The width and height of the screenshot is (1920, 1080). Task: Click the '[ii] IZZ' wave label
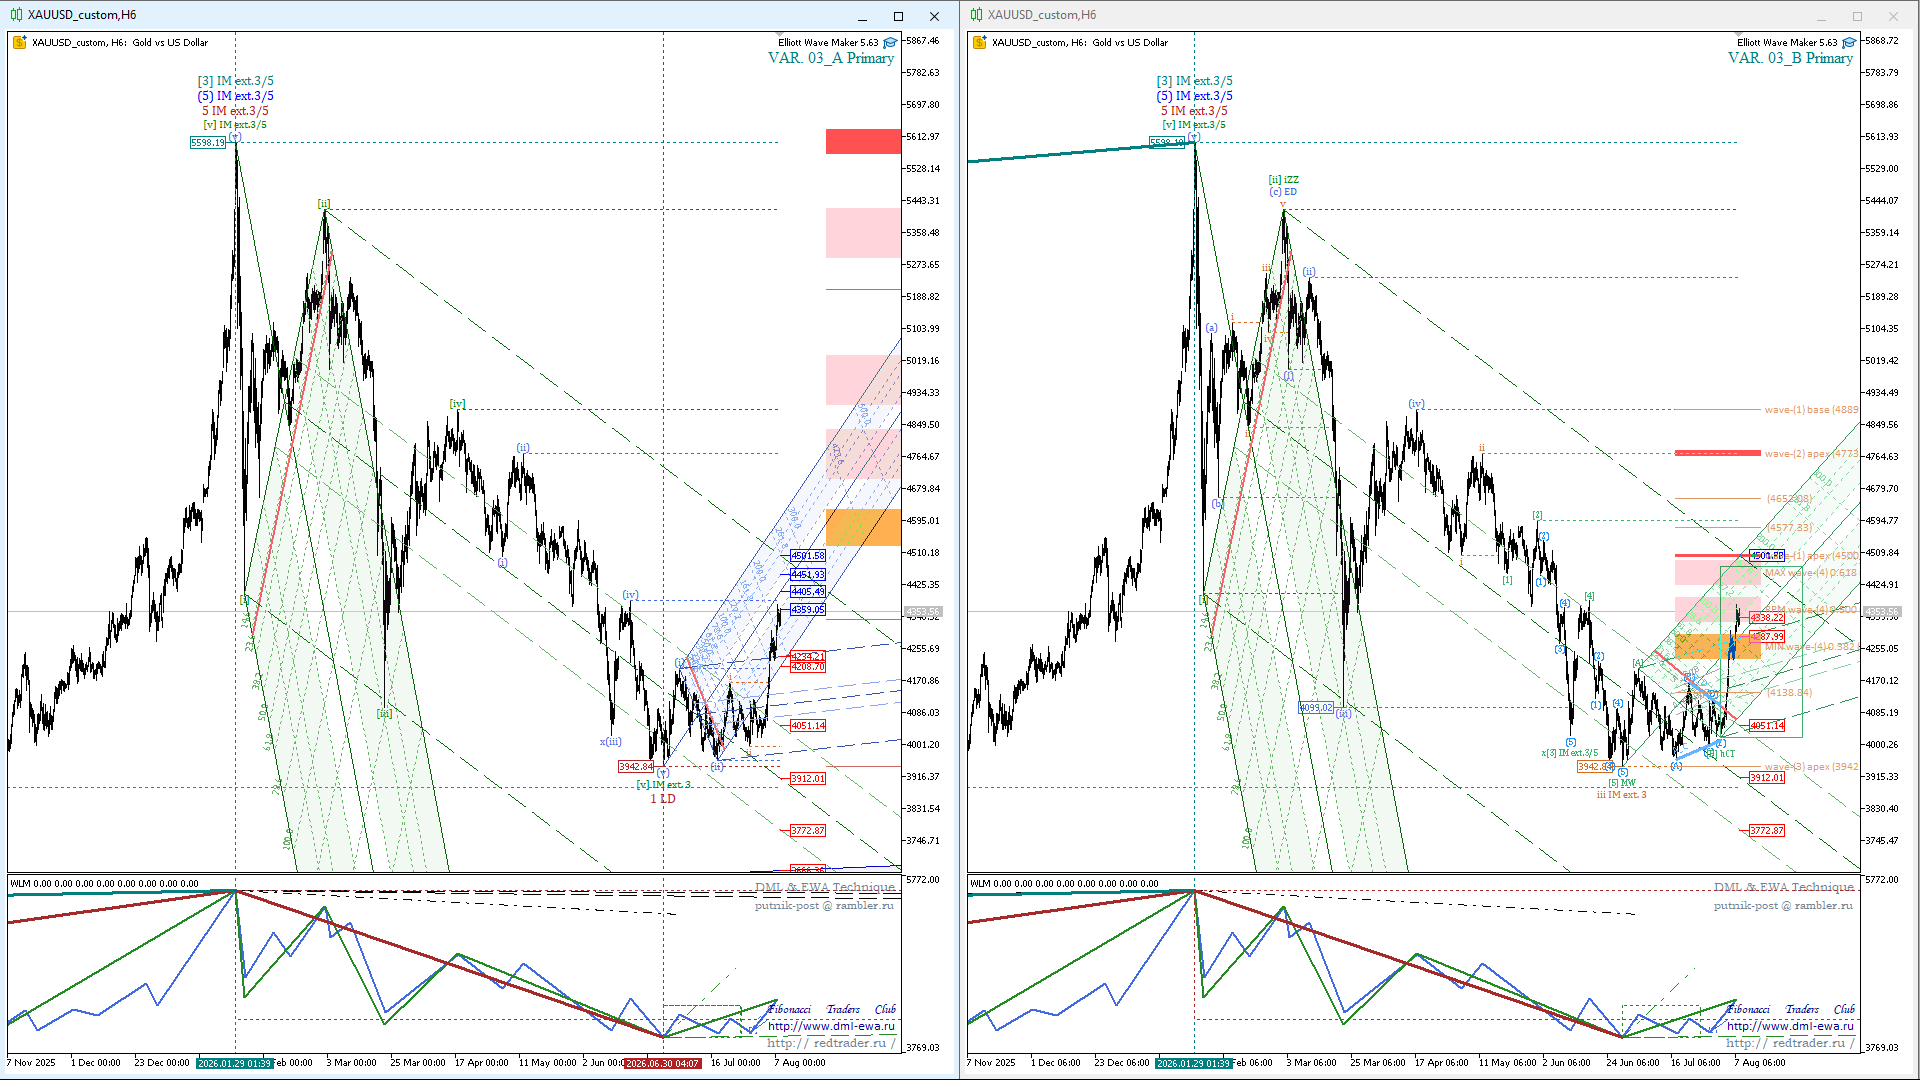[x=1284, y=180]
